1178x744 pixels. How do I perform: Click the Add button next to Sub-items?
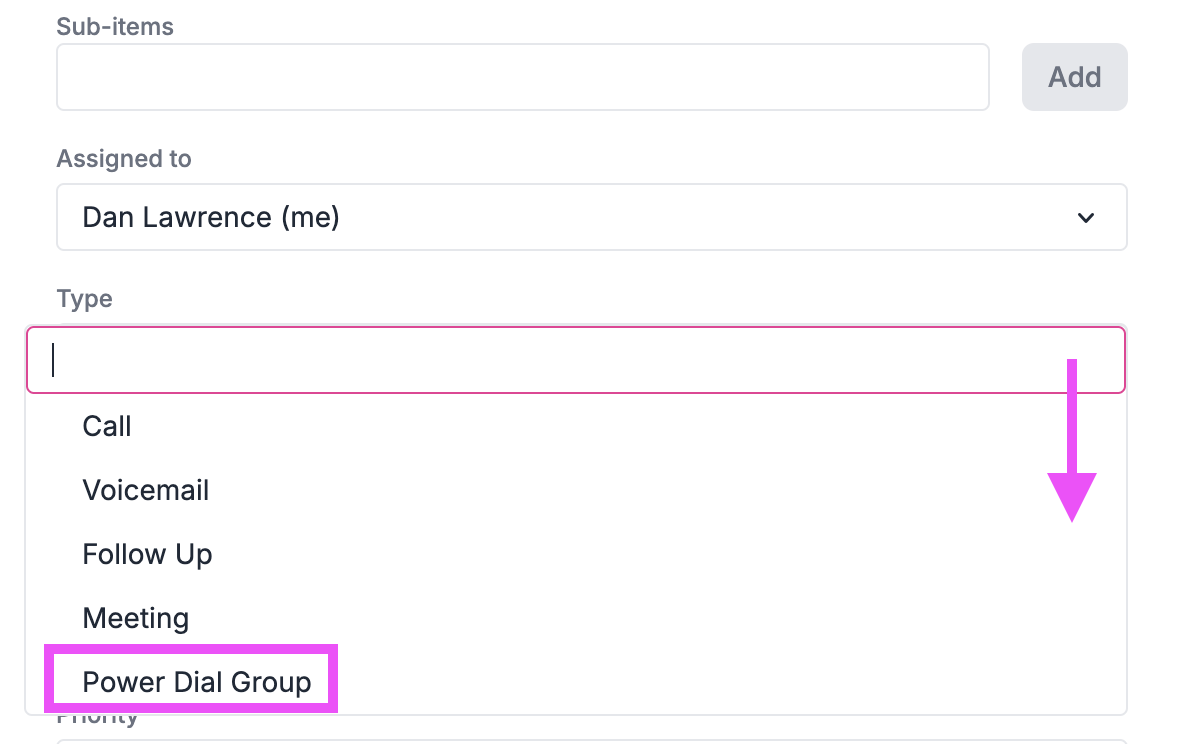[1074, 77]
